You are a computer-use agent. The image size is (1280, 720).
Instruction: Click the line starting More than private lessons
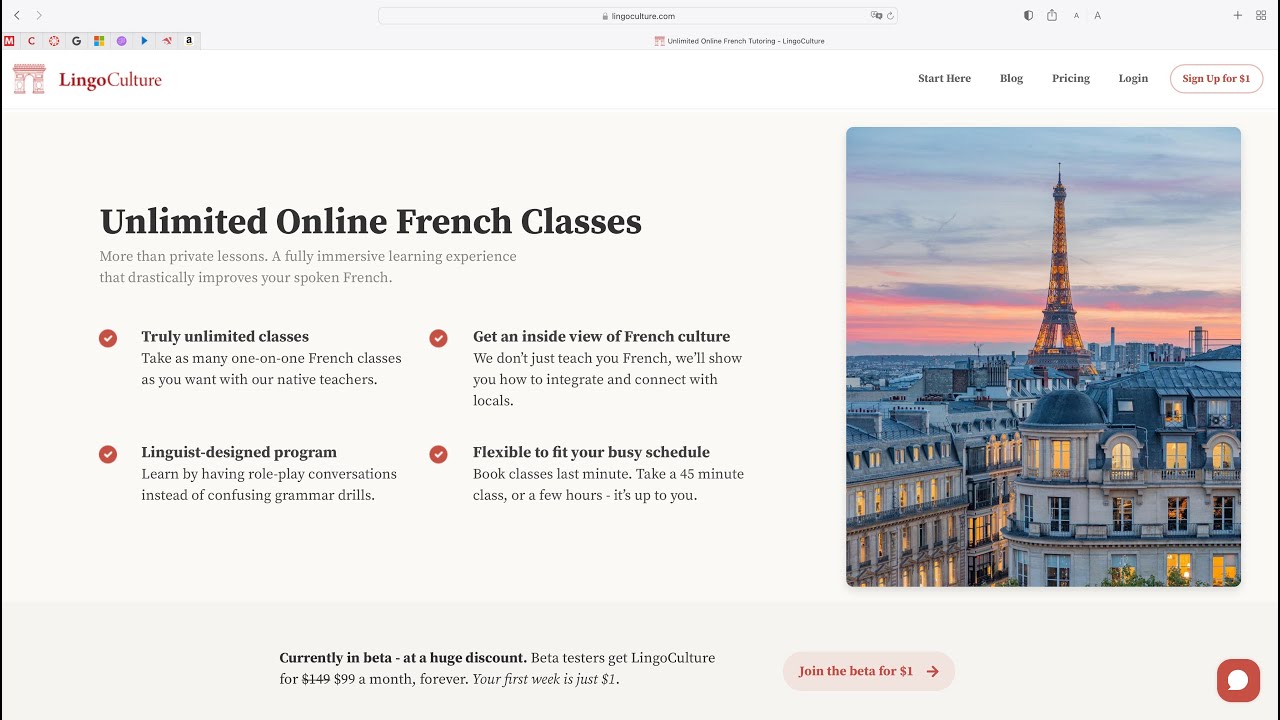coord(308,257)
